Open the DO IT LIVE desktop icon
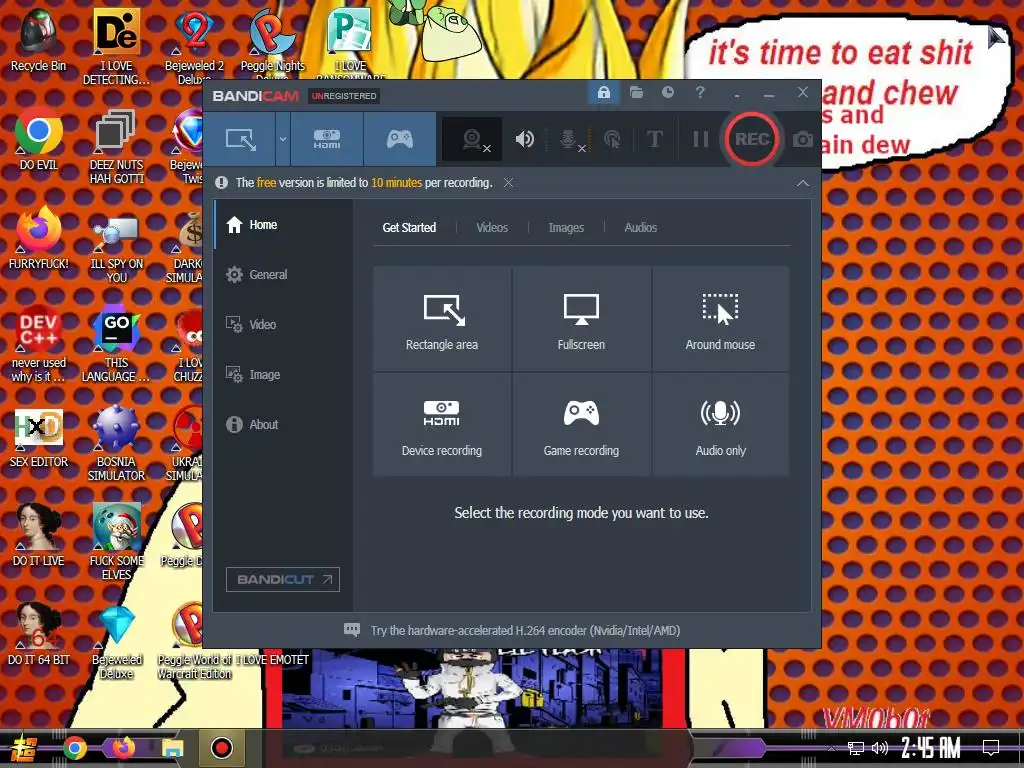This screenshot has width=1024, height=768. tap(39, 536)
